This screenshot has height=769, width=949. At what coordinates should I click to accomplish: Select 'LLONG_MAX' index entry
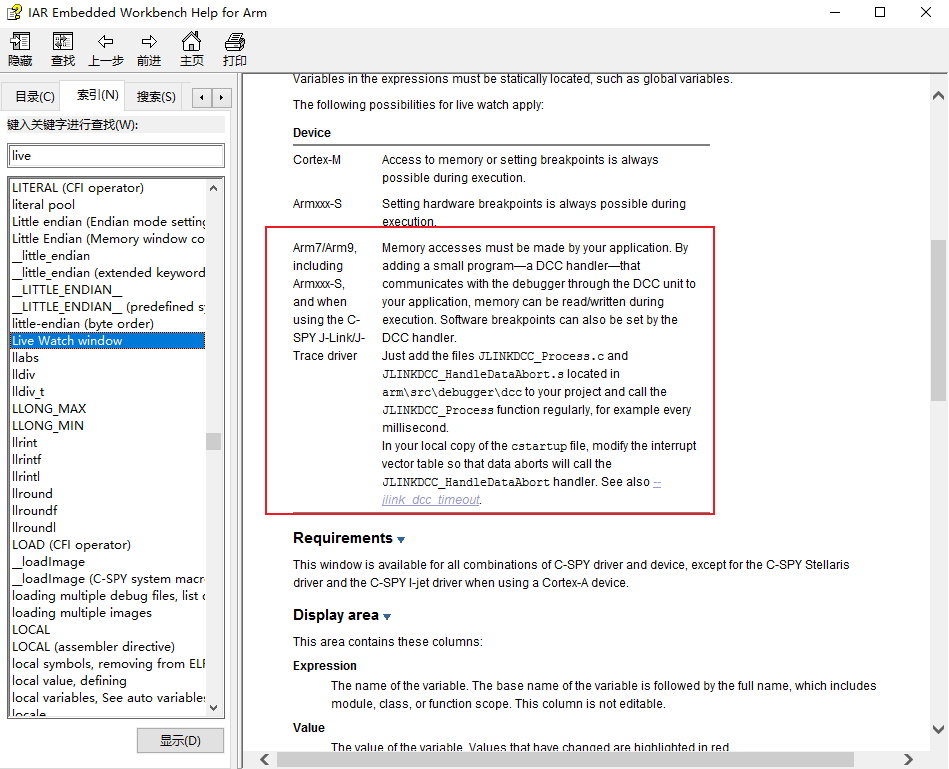pyautogui.click(x=49, y=408)
